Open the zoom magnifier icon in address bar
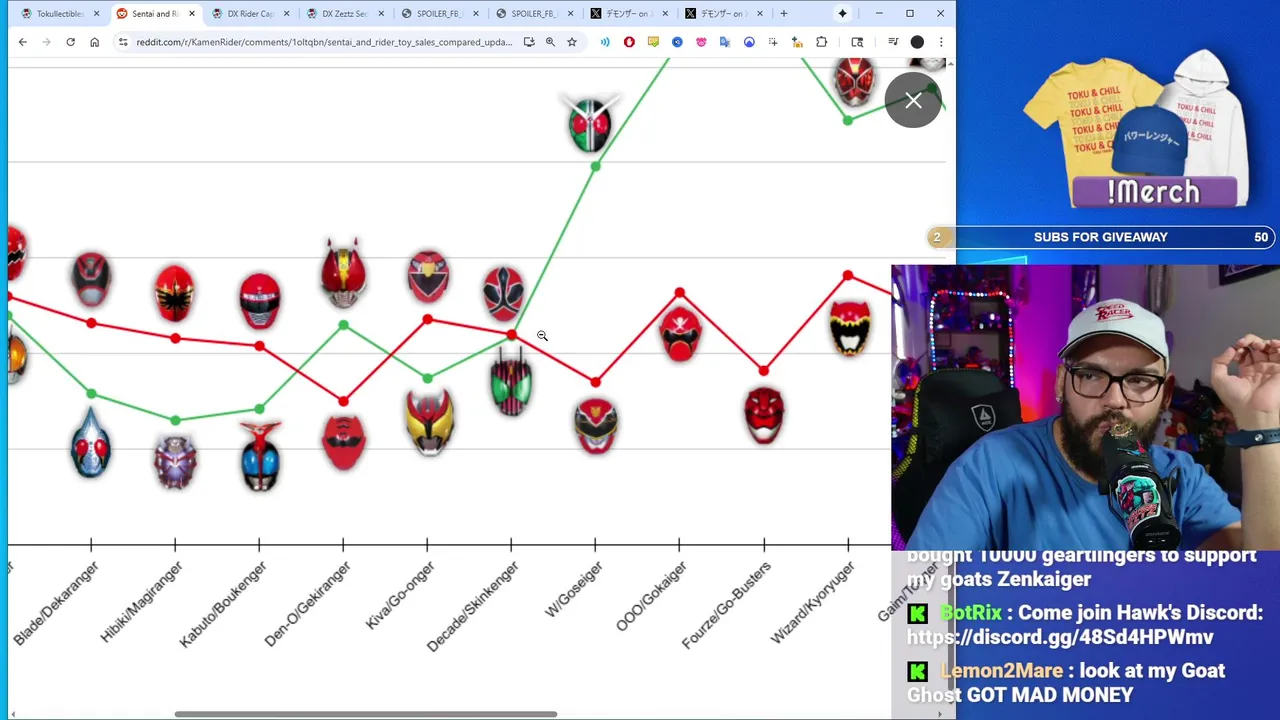The height and width of the screenshot is (720, 1280). pos(550,42)
